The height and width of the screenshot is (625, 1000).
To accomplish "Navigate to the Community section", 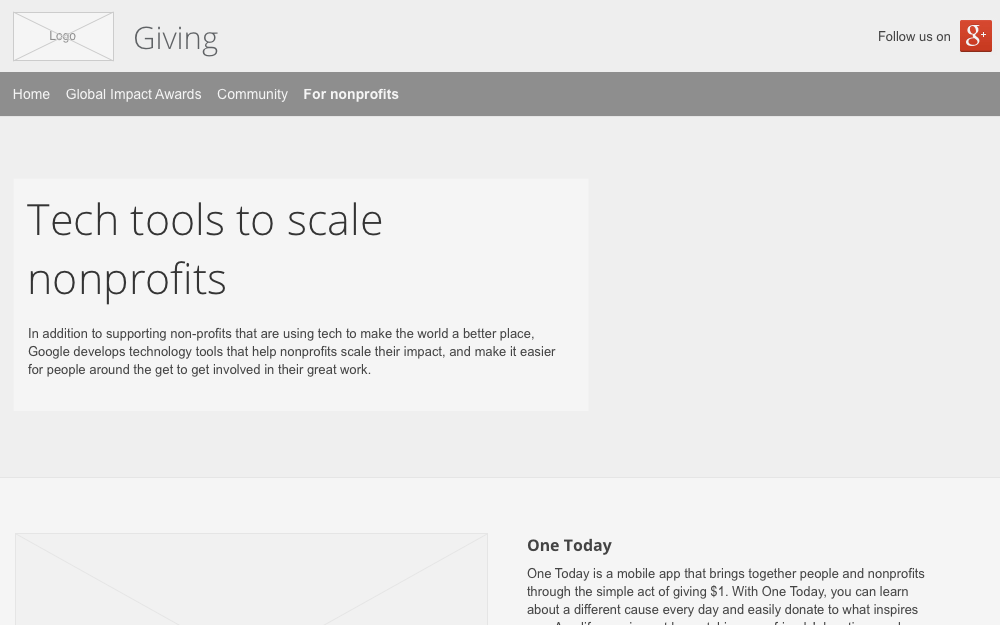I will [252, 94].
